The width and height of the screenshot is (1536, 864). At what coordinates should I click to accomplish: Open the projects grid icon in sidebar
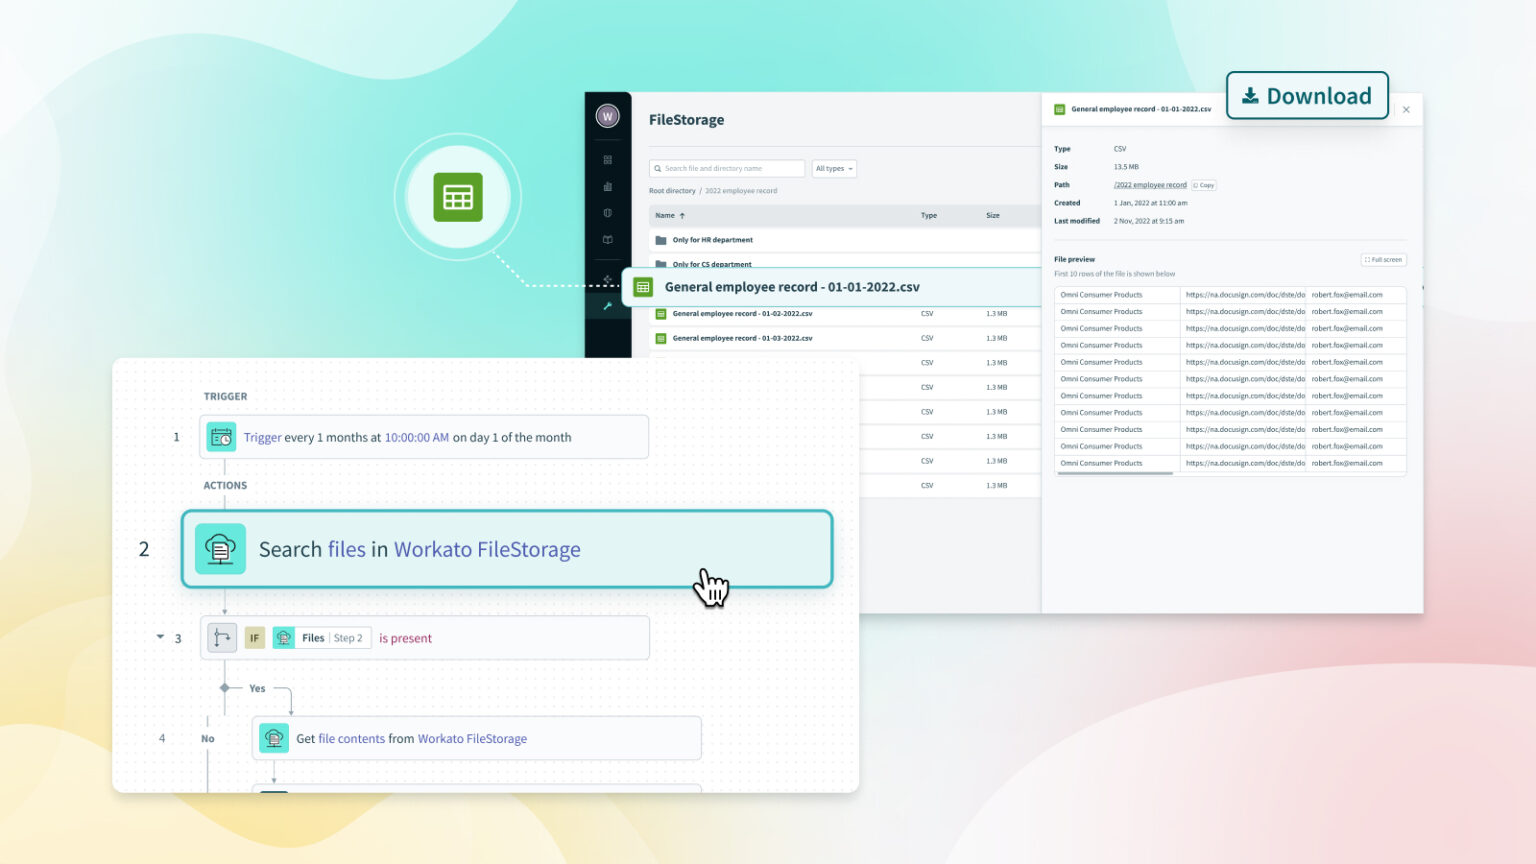click(607, 160)
